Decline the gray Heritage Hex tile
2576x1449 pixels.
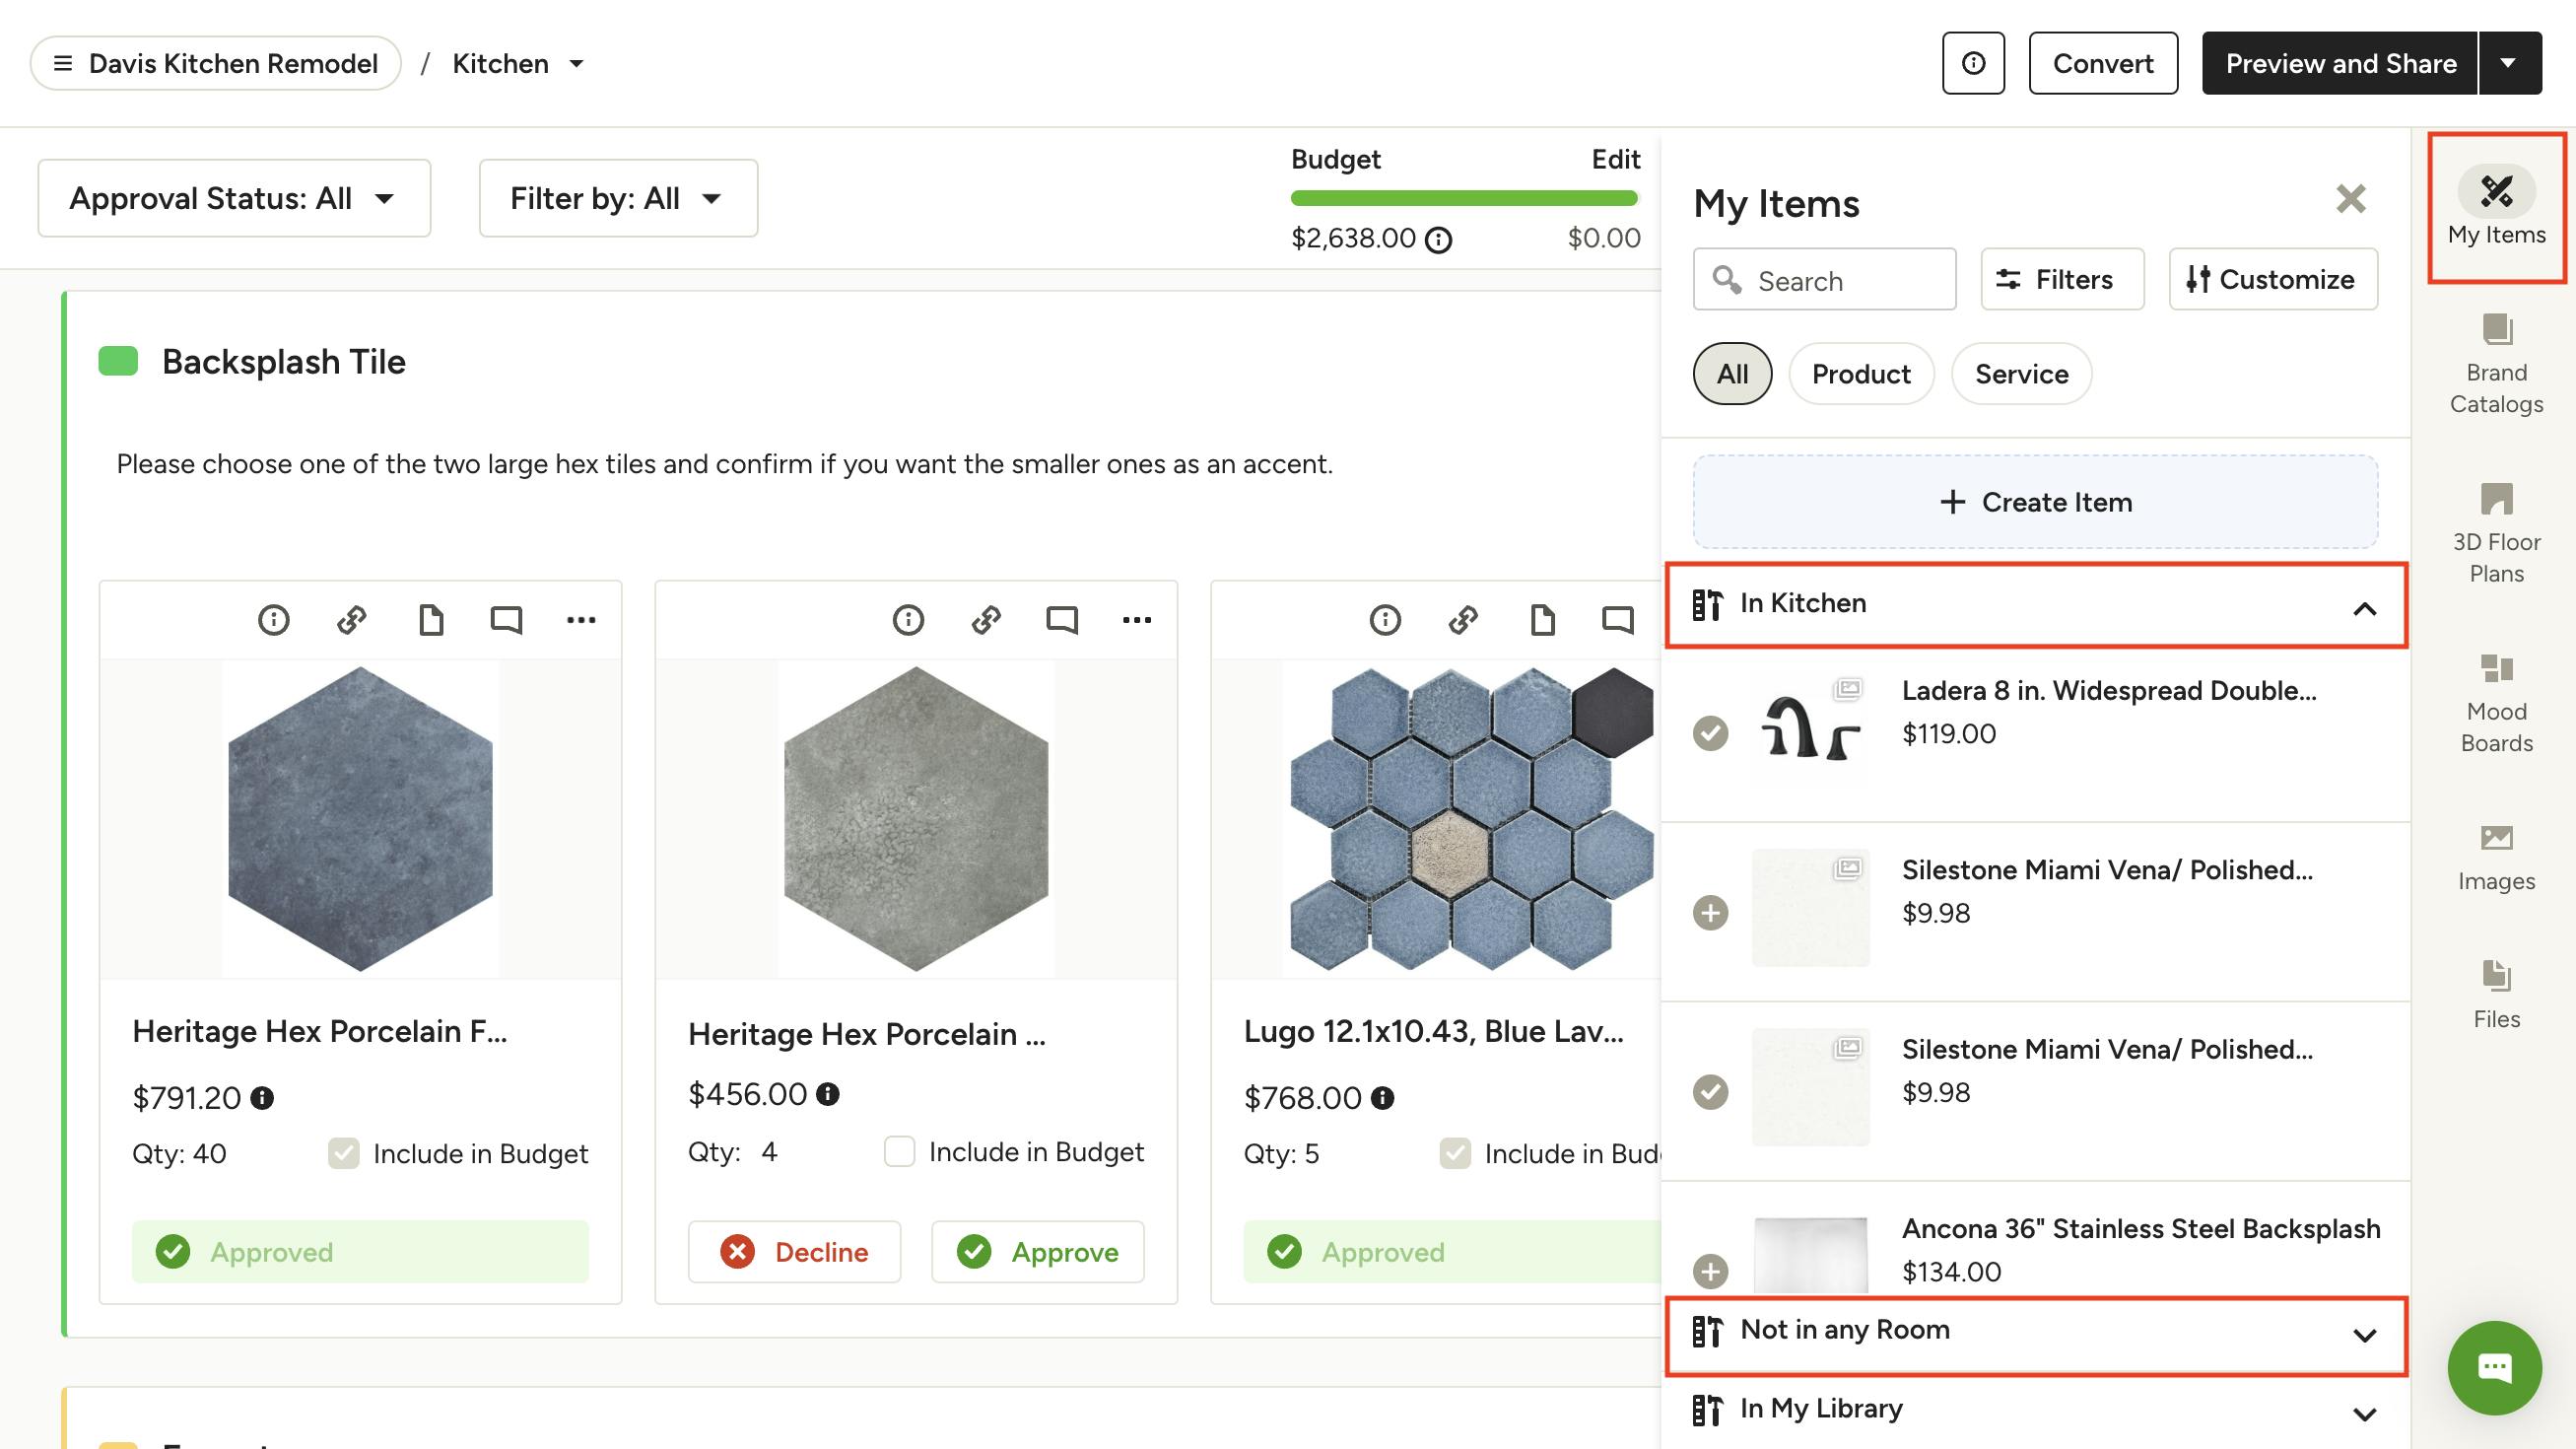point(794,1251)
